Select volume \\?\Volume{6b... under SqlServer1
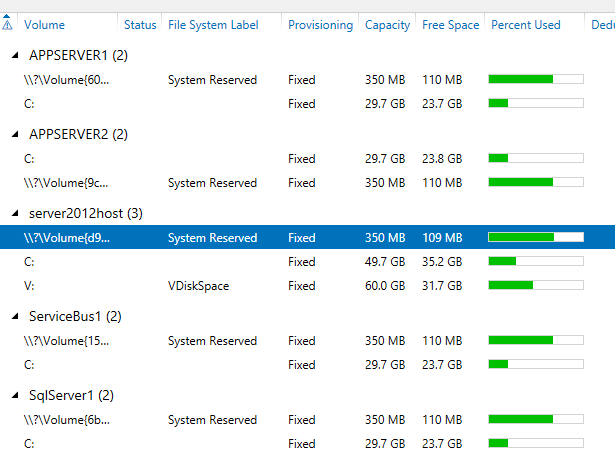The height and width of the screenshot is (463, 615). tap(308, 419)
